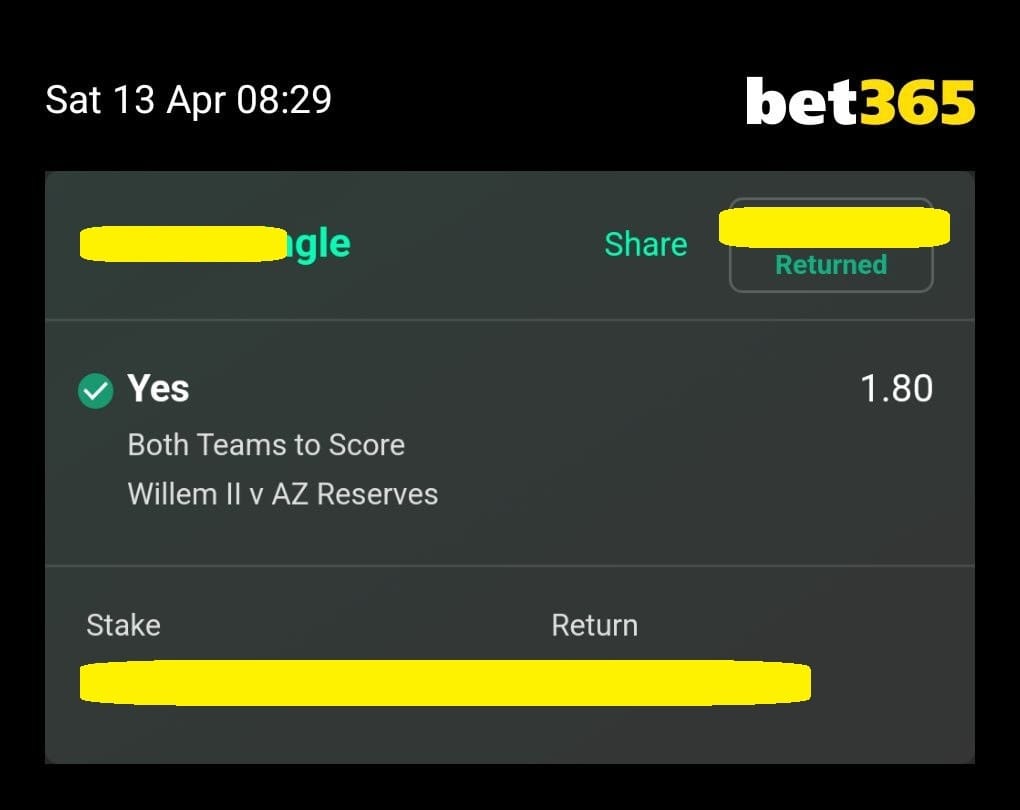
Task: Click the 1.80 odds value
Action: pyautogui.click(x=896, y=388)
